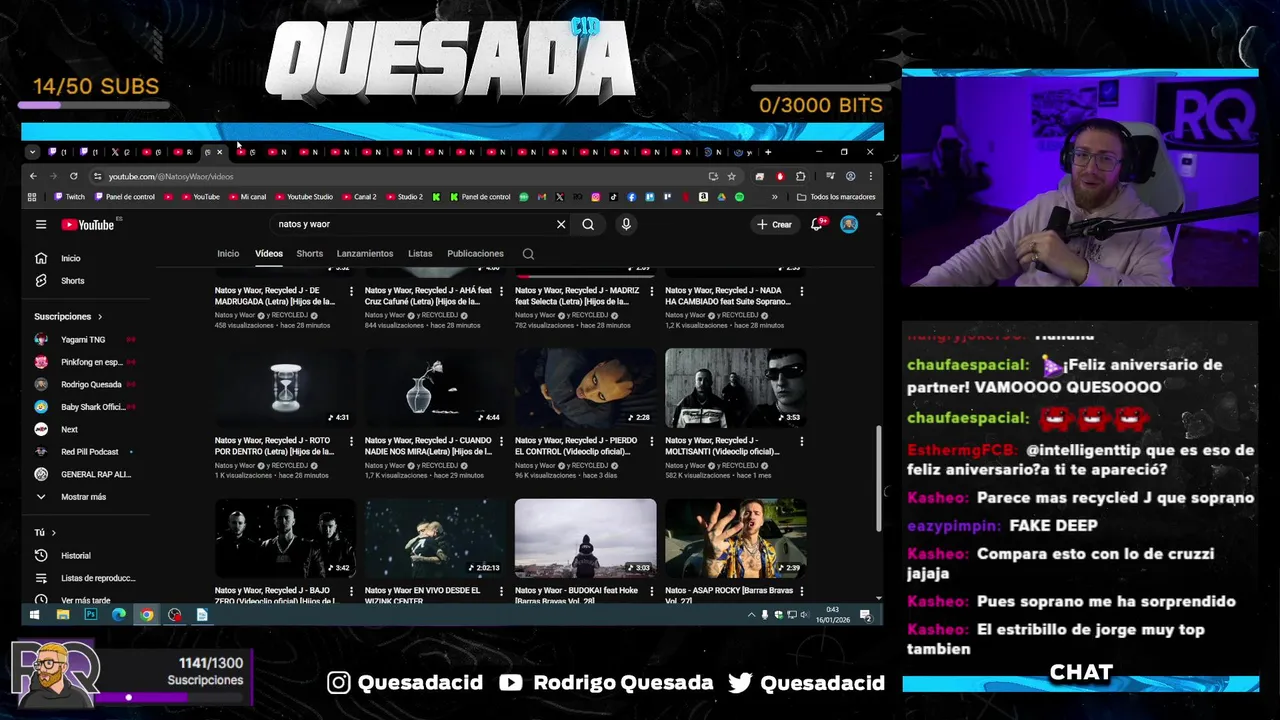Start voice search with the microphone icon
The image size is (1280, 720).
tap(626, 225)
